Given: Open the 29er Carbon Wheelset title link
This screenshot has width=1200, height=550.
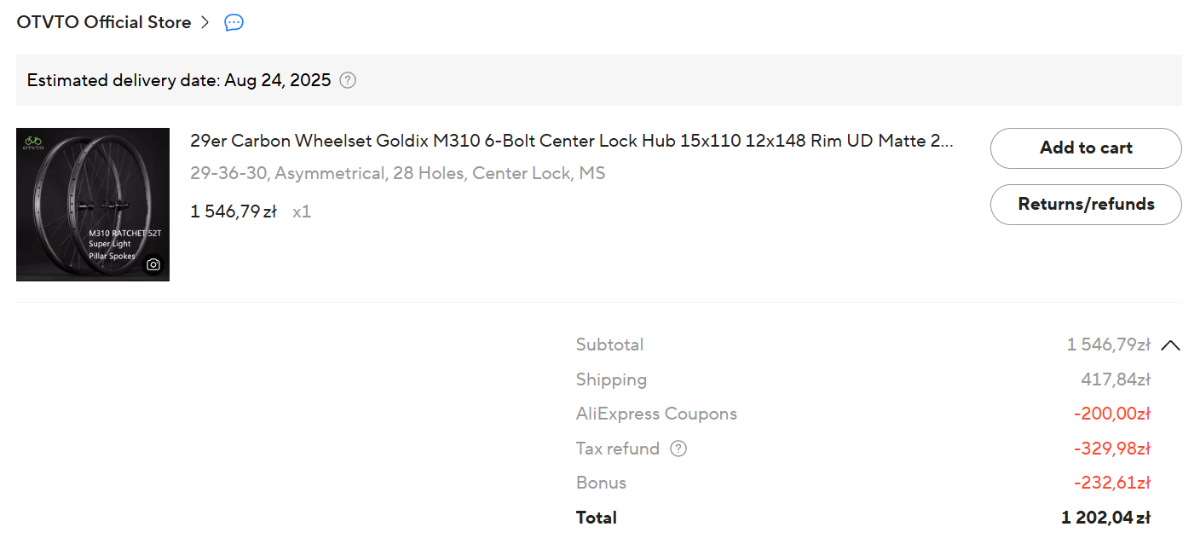Looking at the screenshot, I should pos(571,141).
